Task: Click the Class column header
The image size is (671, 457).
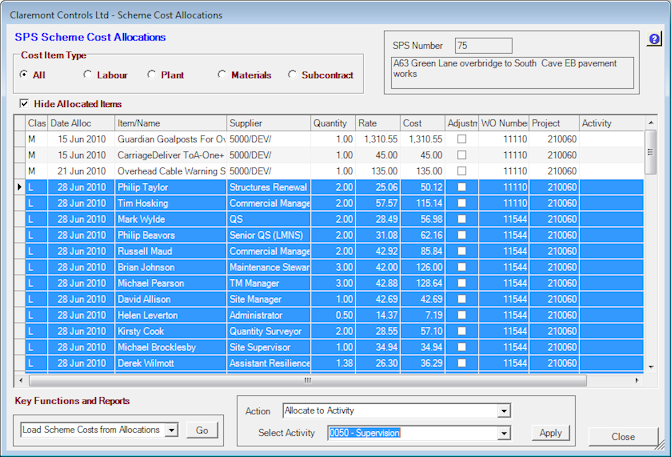Action: point(37,123)
